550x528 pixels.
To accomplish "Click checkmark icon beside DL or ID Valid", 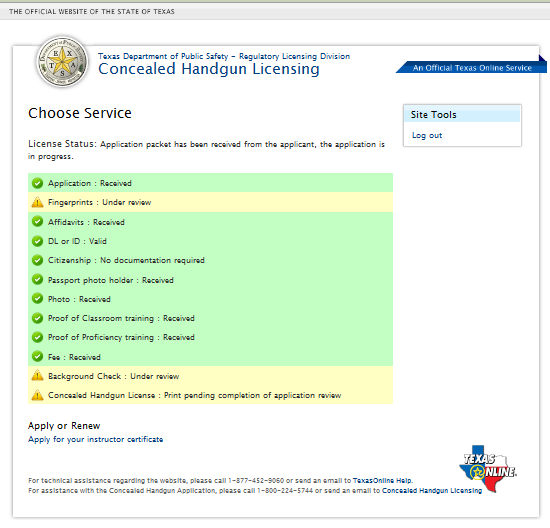I will pos(37,241).
